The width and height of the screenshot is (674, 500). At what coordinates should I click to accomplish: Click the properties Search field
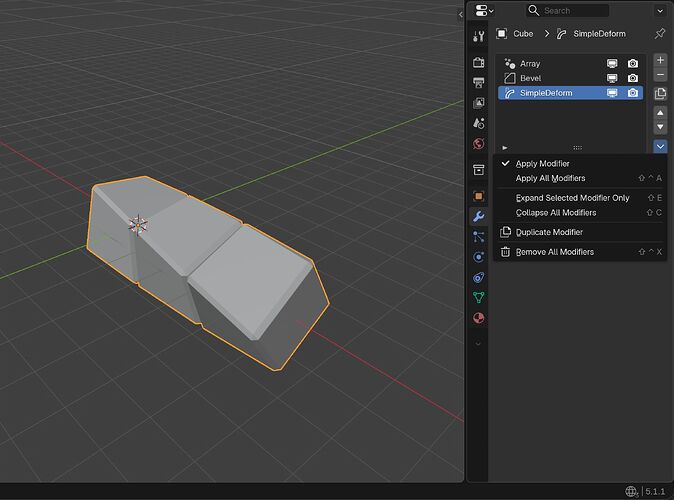tap(567, 11)
